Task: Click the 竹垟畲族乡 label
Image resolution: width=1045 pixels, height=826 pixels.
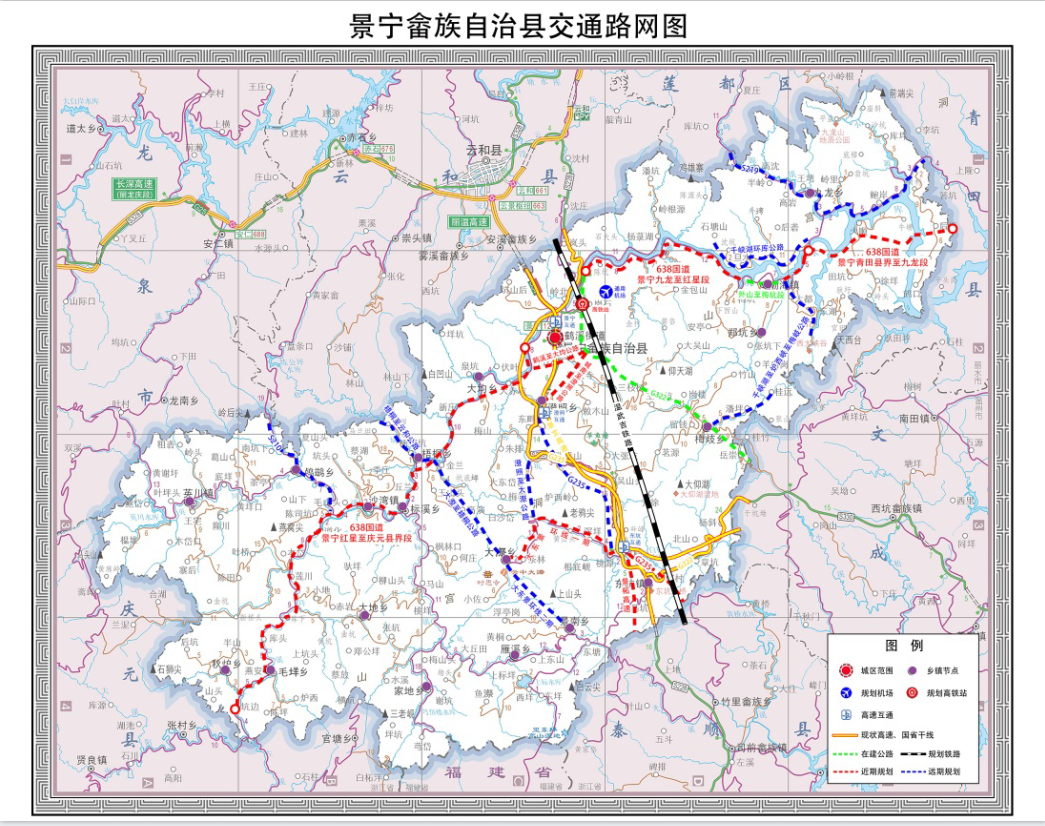Action: click(746, 702)
